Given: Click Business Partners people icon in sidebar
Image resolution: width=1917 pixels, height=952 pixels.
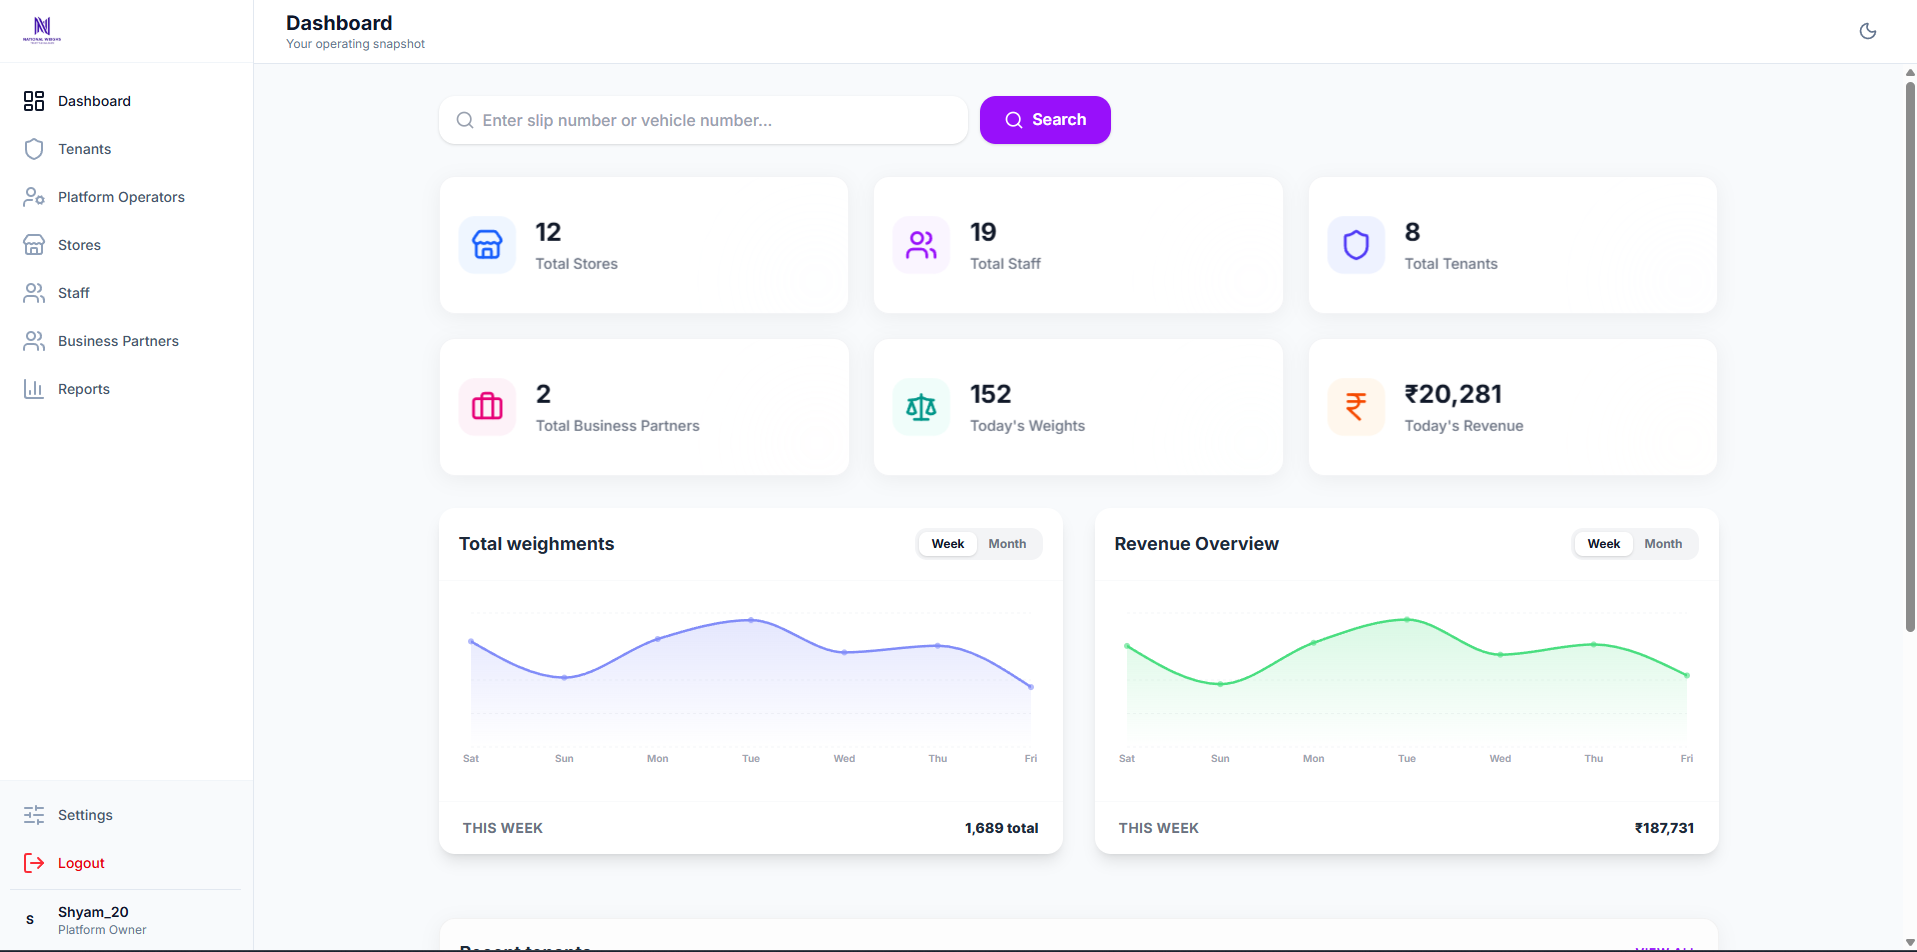Looking at the screenshot, I should [34, 341].
